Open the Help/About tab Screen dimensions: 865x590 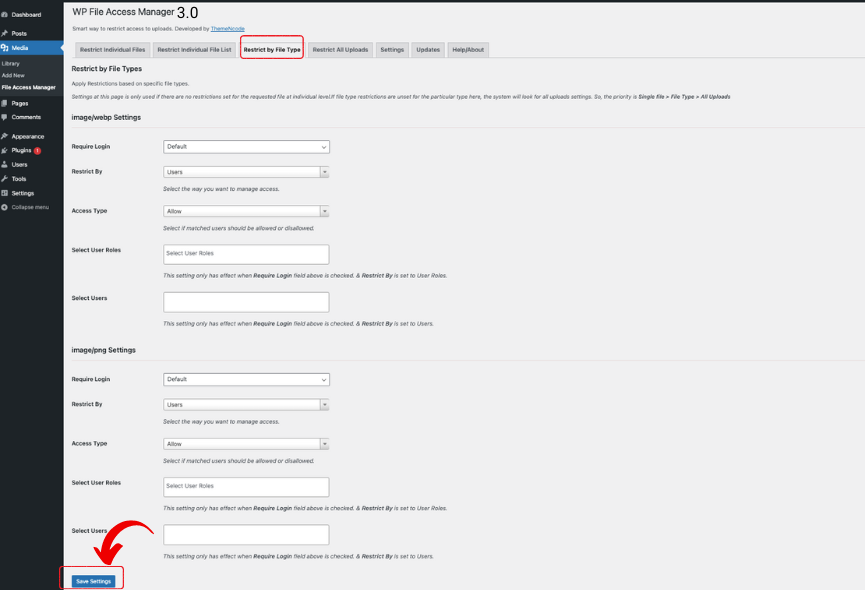(468, 50)
